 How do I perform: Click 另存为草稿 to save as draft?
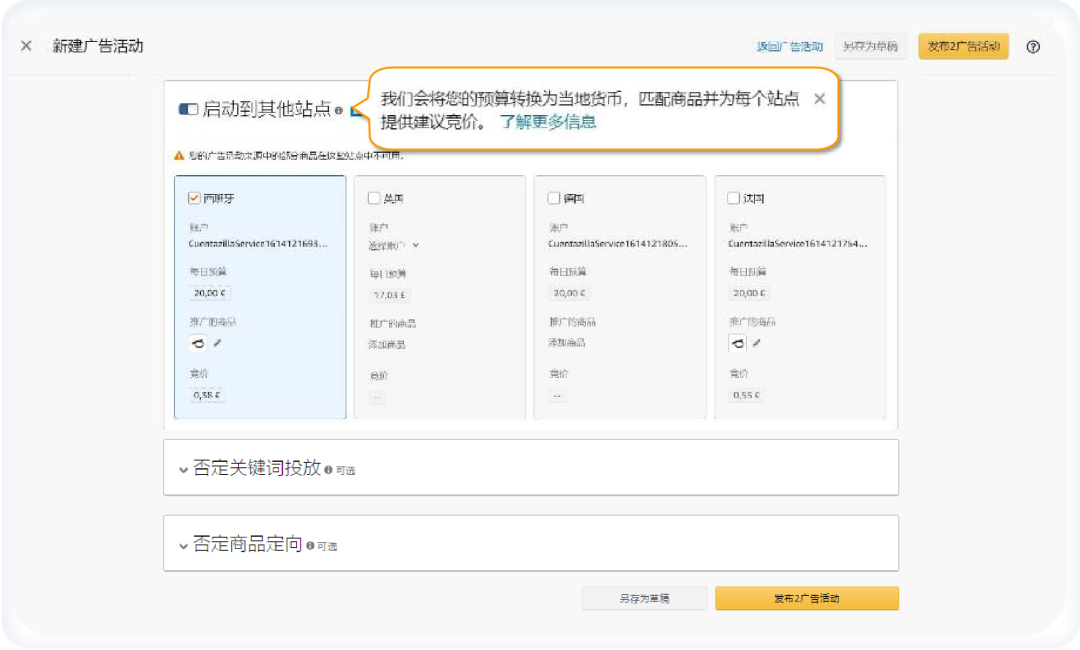coord(644,598)
